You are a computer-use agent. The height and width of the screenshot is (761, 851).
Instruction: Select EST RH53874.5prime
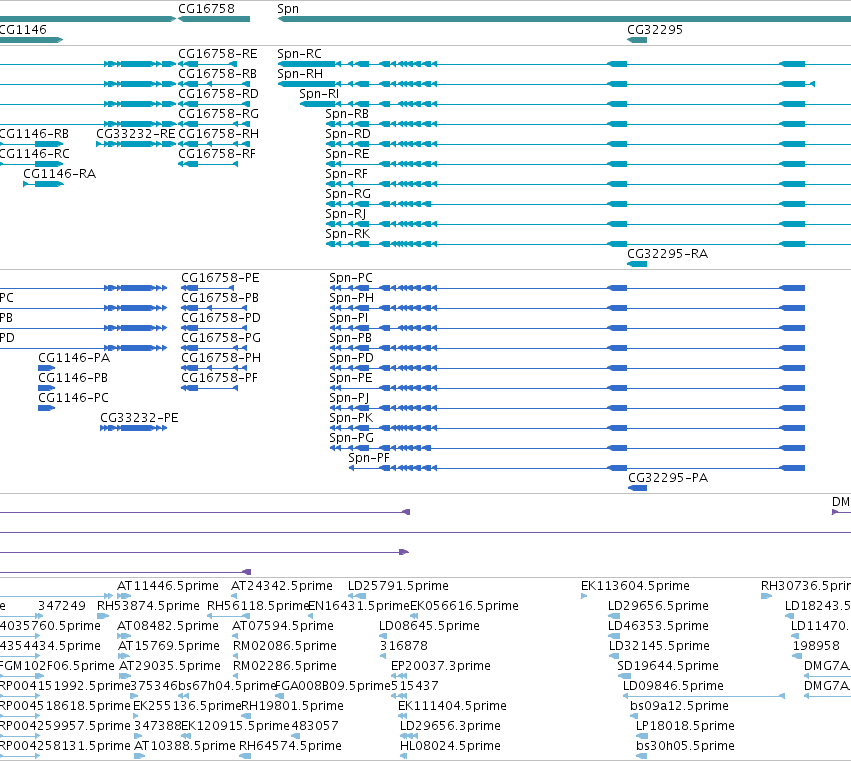click(148, 606)
